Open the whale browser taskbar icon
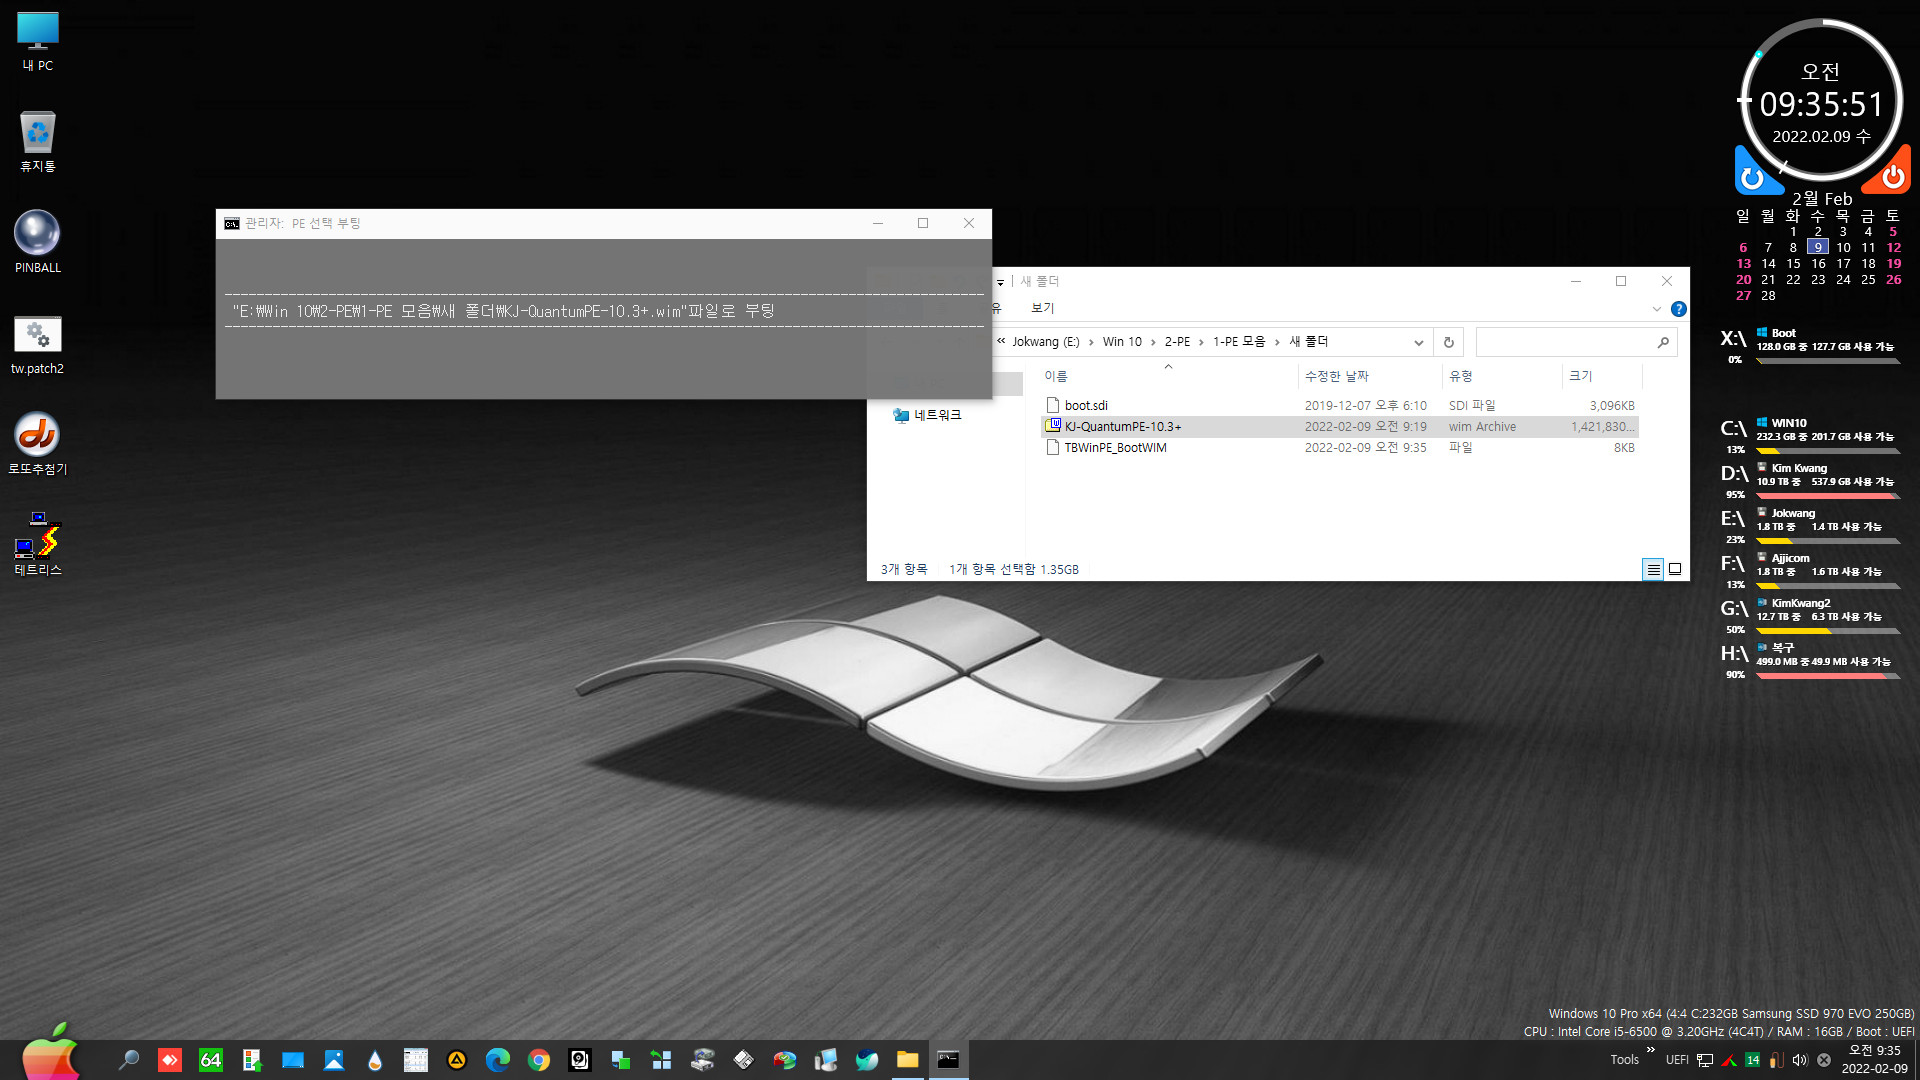The width and height of the screenshot is (1920, 1080). [x=867, y=1060]
